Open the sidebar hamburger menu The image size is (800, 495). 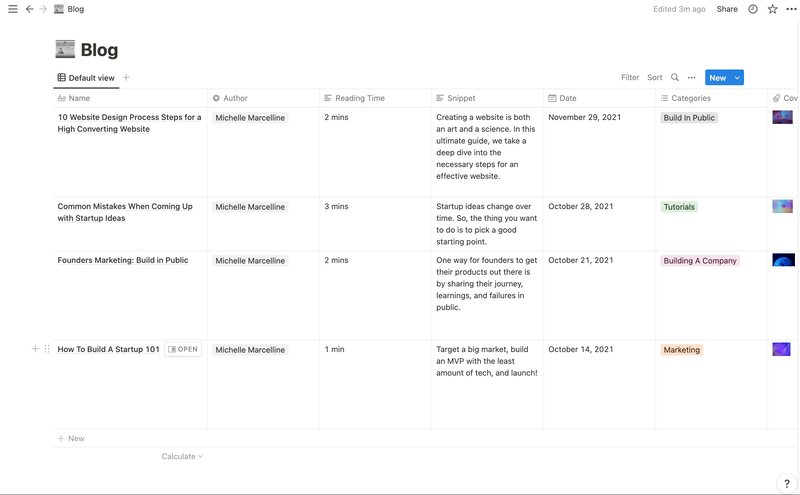click(x=13, y=9)
